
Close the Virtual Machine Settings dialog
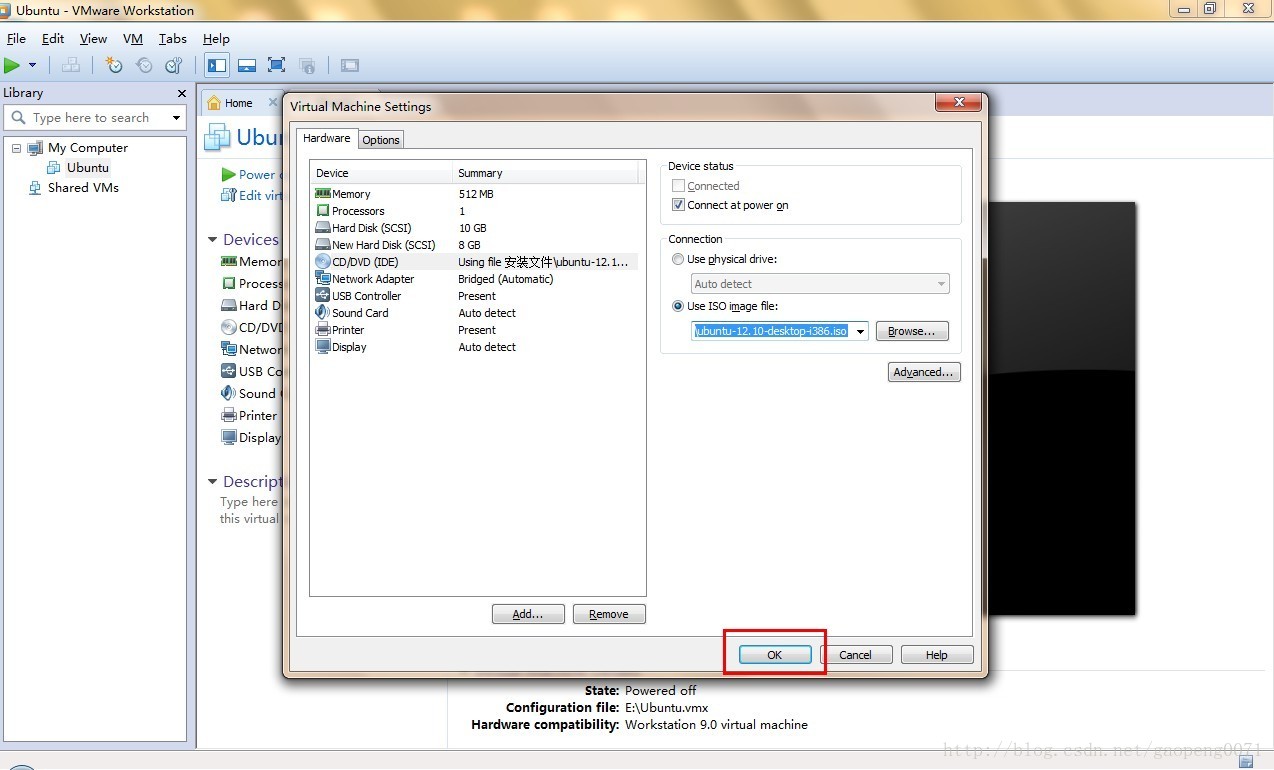[x=958, y=103]
